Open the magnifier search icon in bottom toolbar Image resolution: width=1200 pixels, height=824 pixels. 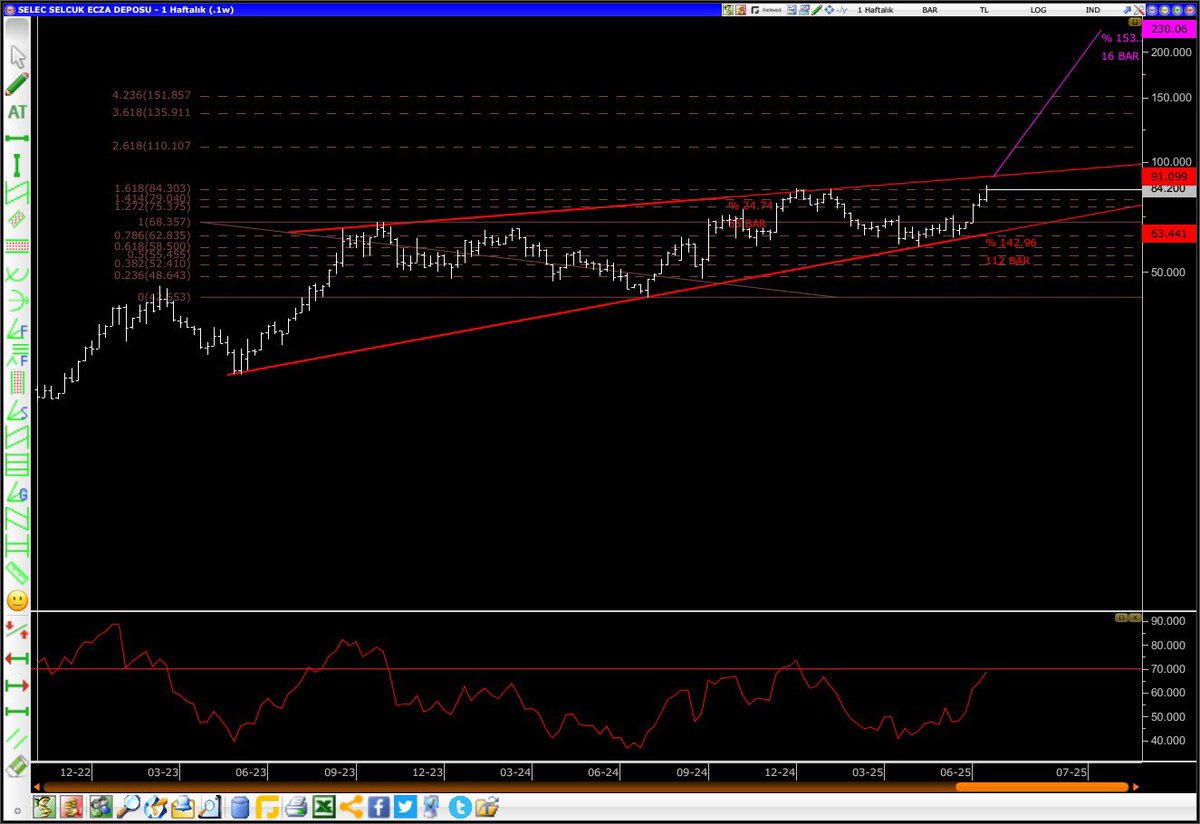tap(128, 807)
